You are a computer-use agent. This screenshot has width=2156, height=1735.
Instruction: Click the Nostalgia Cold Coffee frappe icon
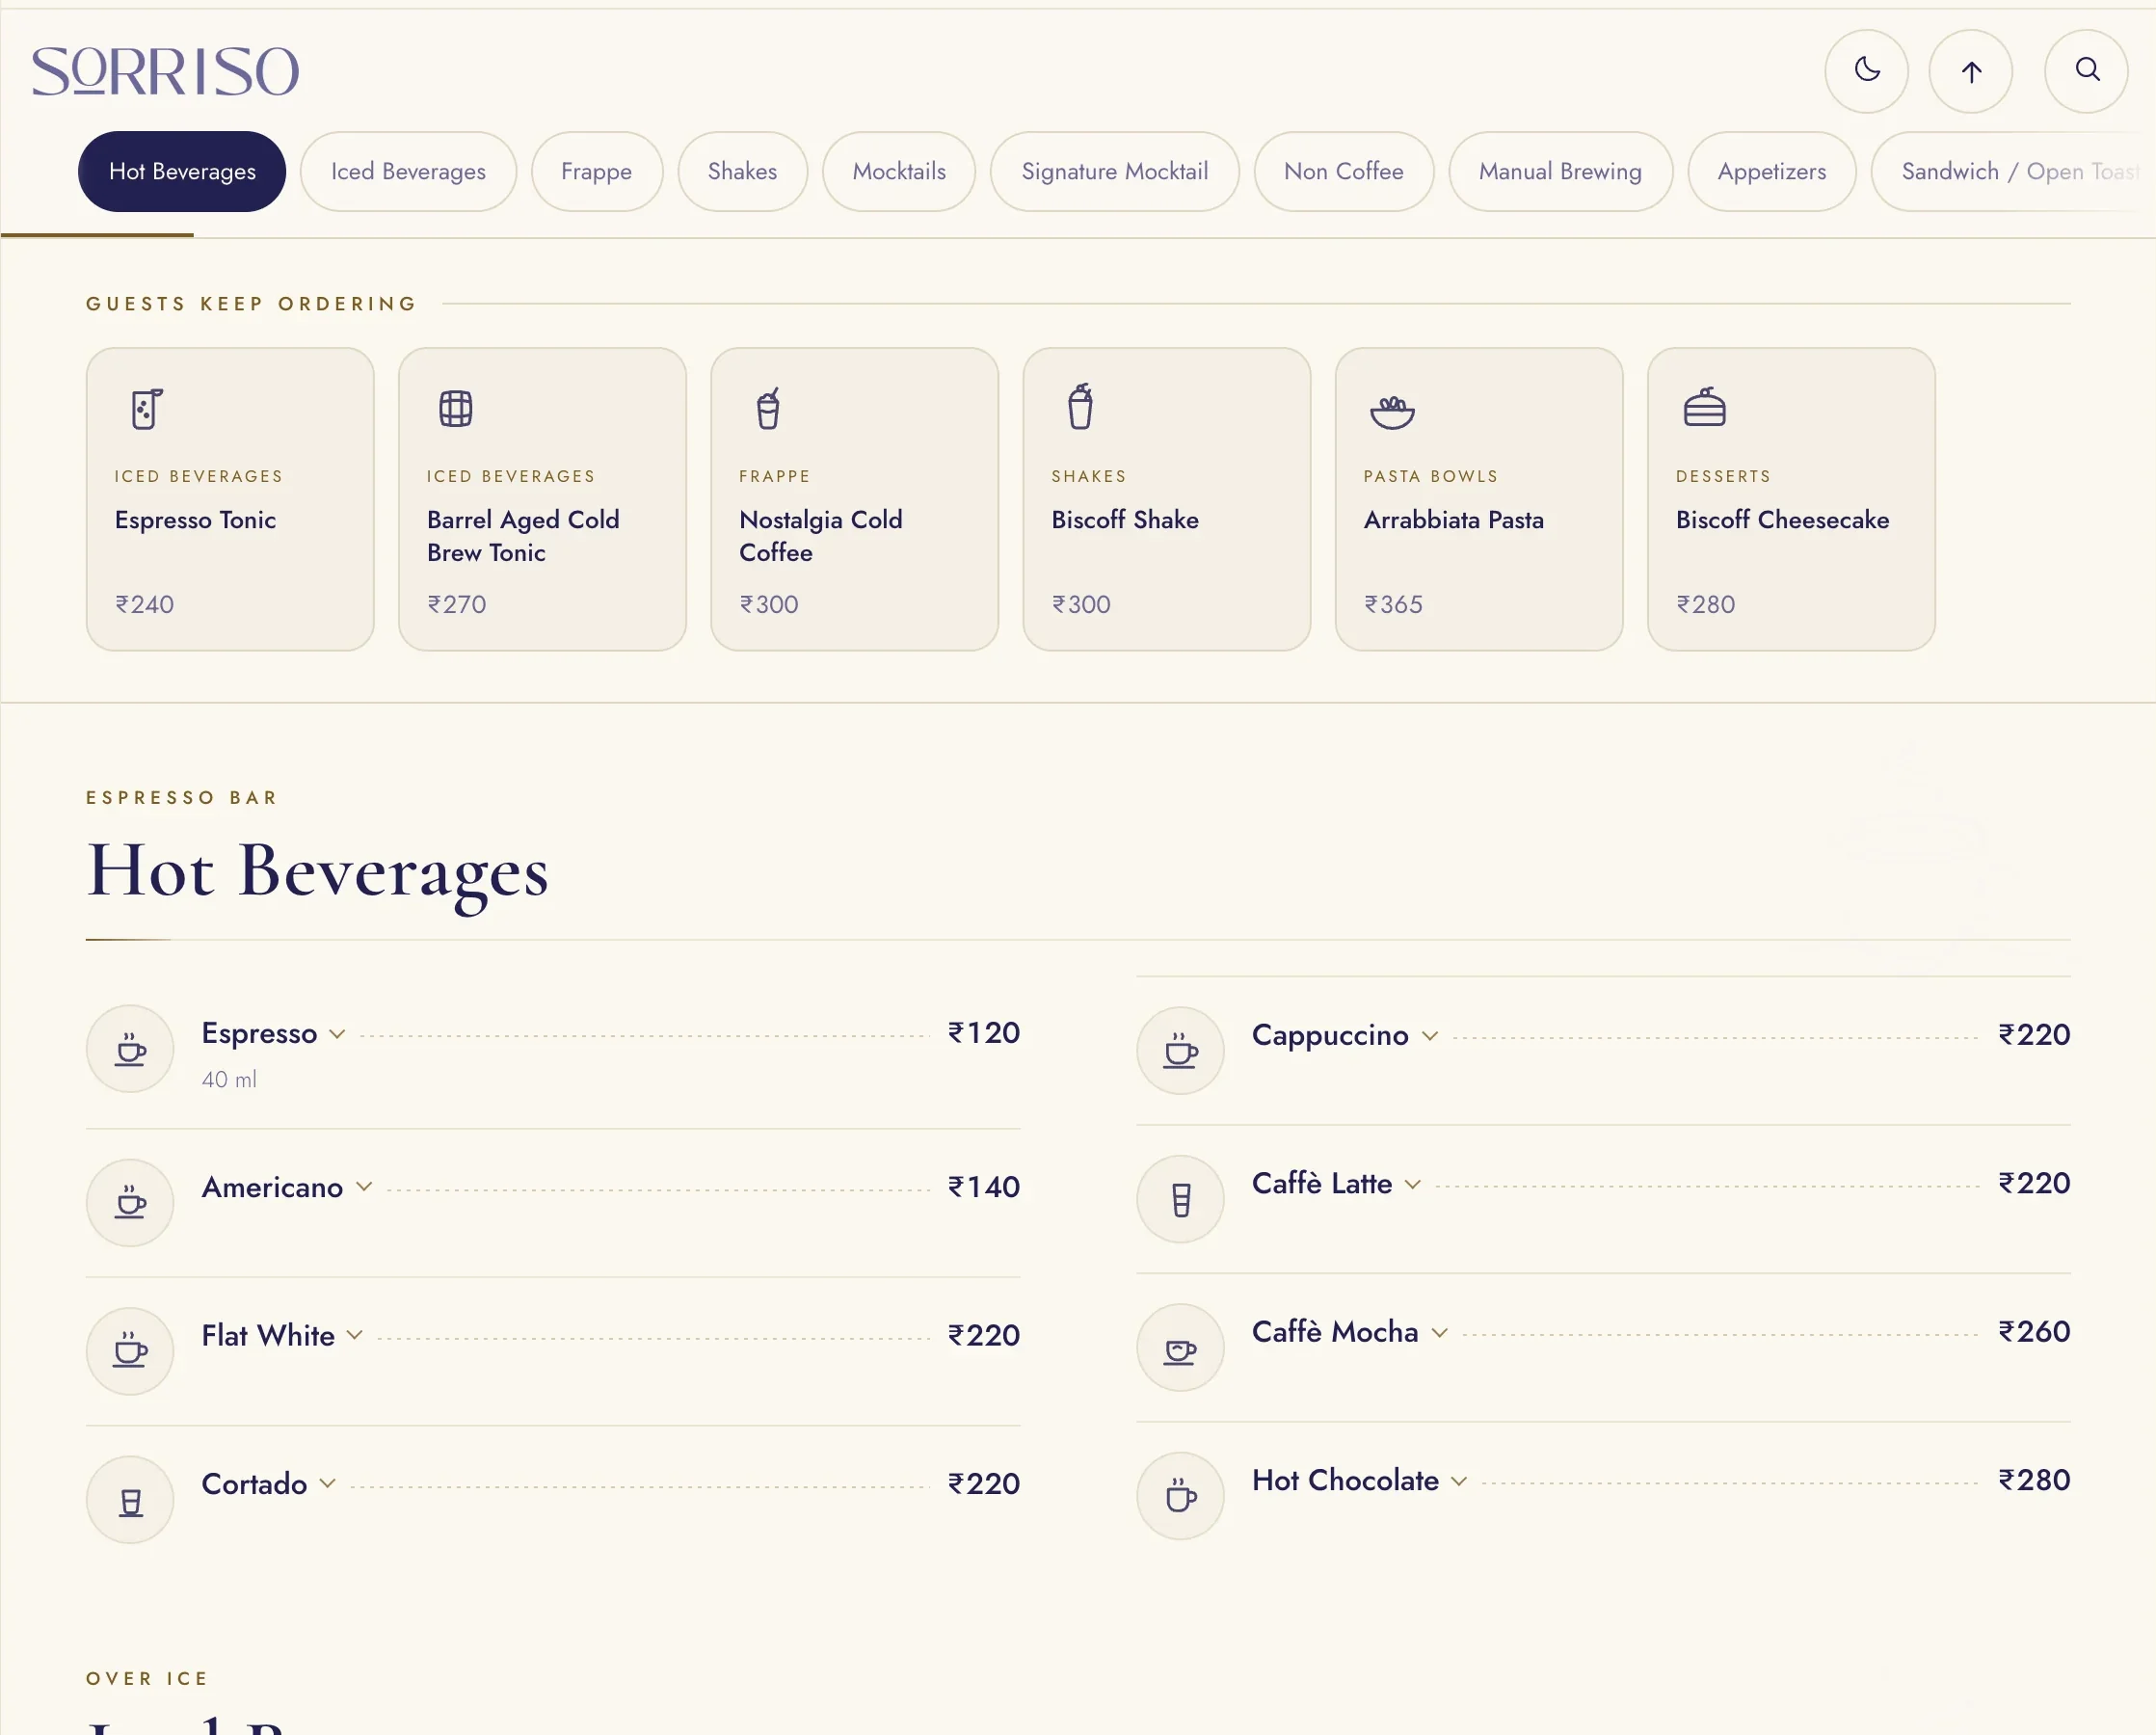click(768, 408)
